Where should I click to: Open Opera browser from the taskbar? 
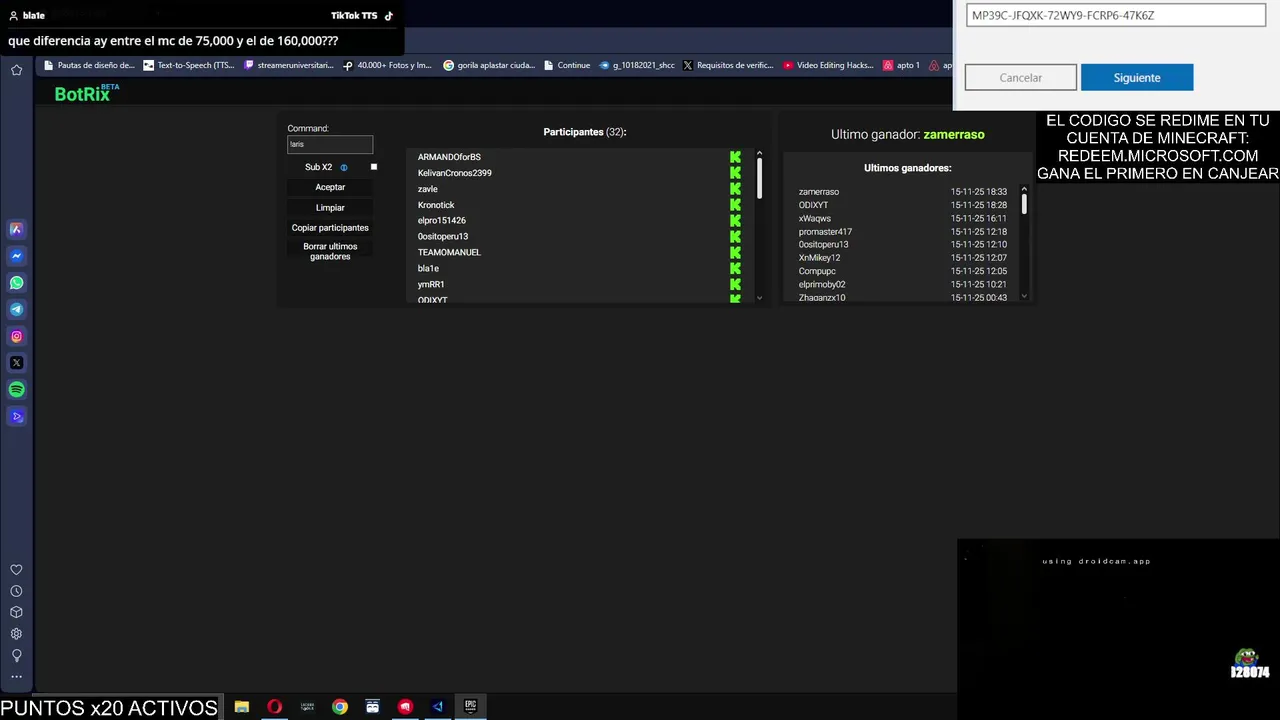pos(274,707)
